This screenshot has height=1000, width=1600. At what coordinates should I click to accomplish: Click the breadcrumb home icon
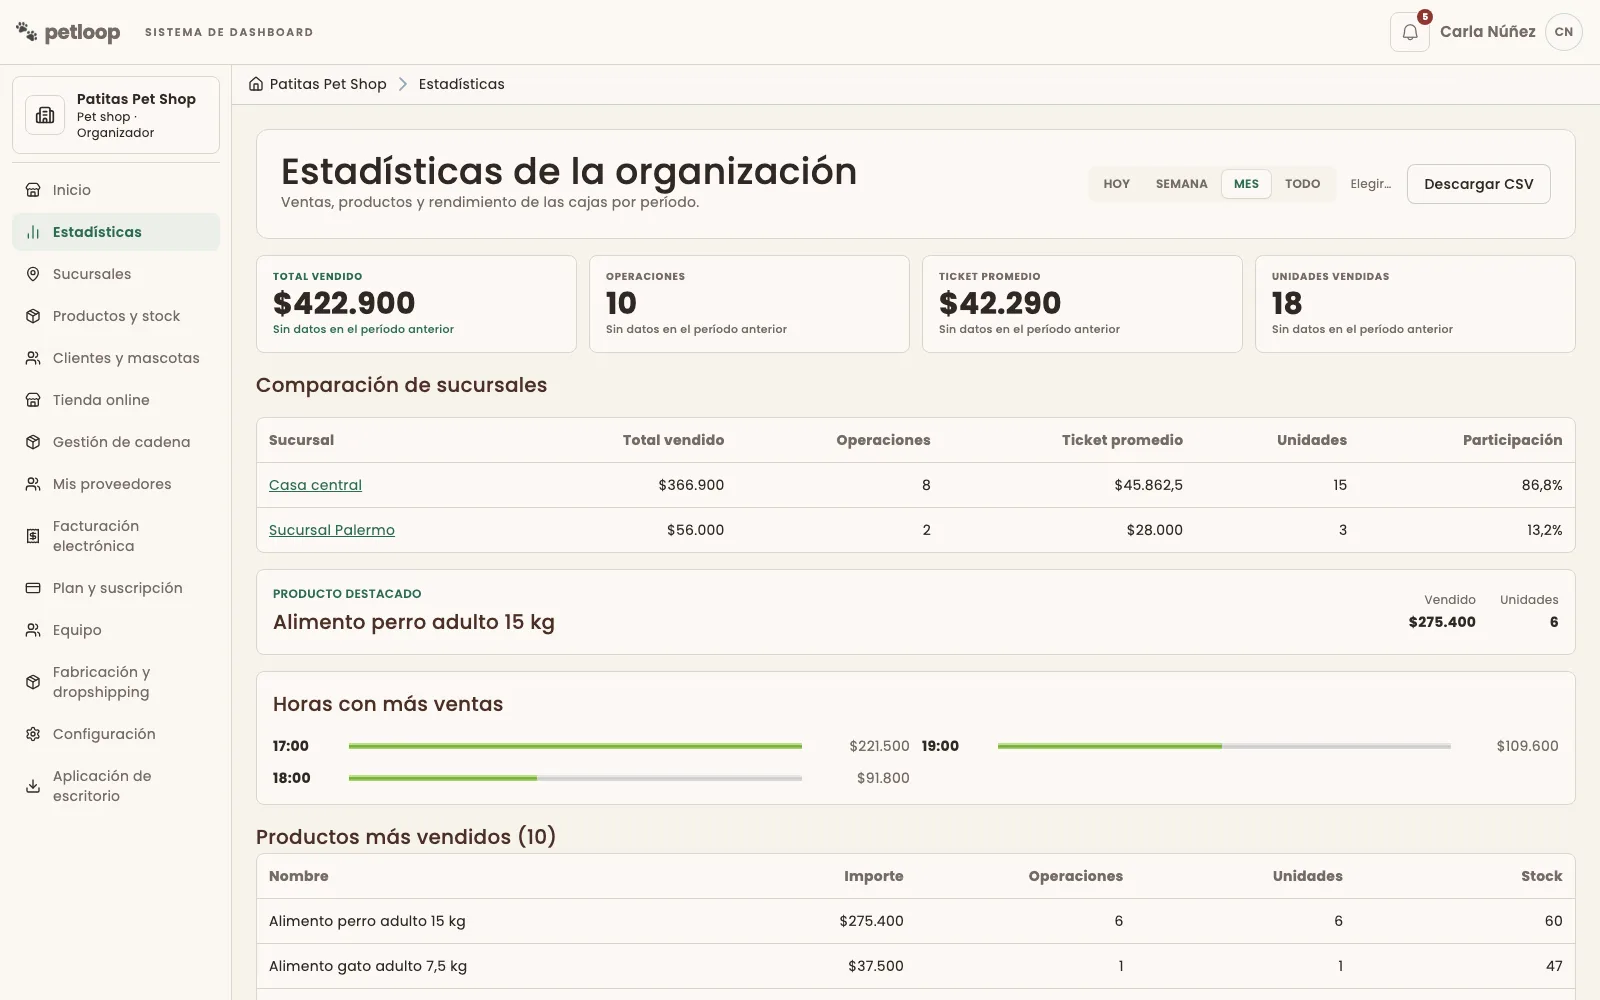pyautogui.click(x=256, y=84)
